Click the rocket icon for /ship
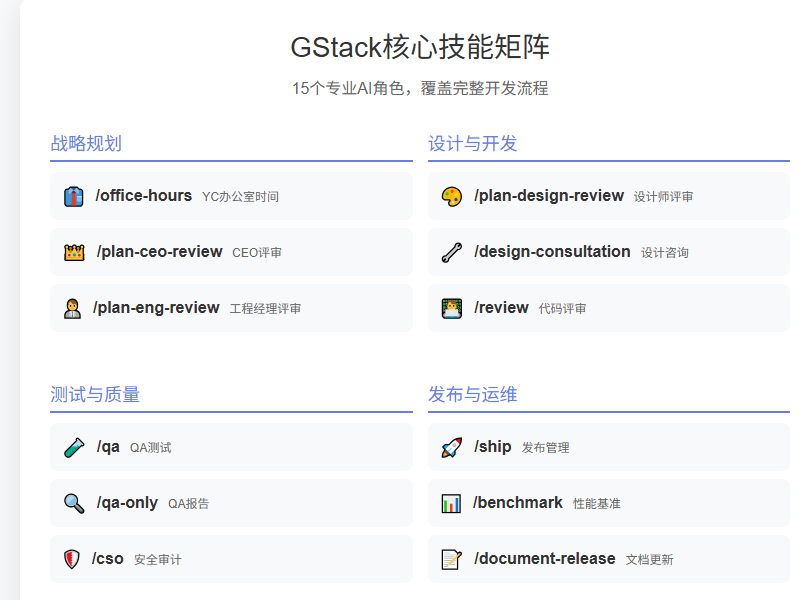Screen dimensions: 800x600 pyautogui.click(x=454, y=447)
